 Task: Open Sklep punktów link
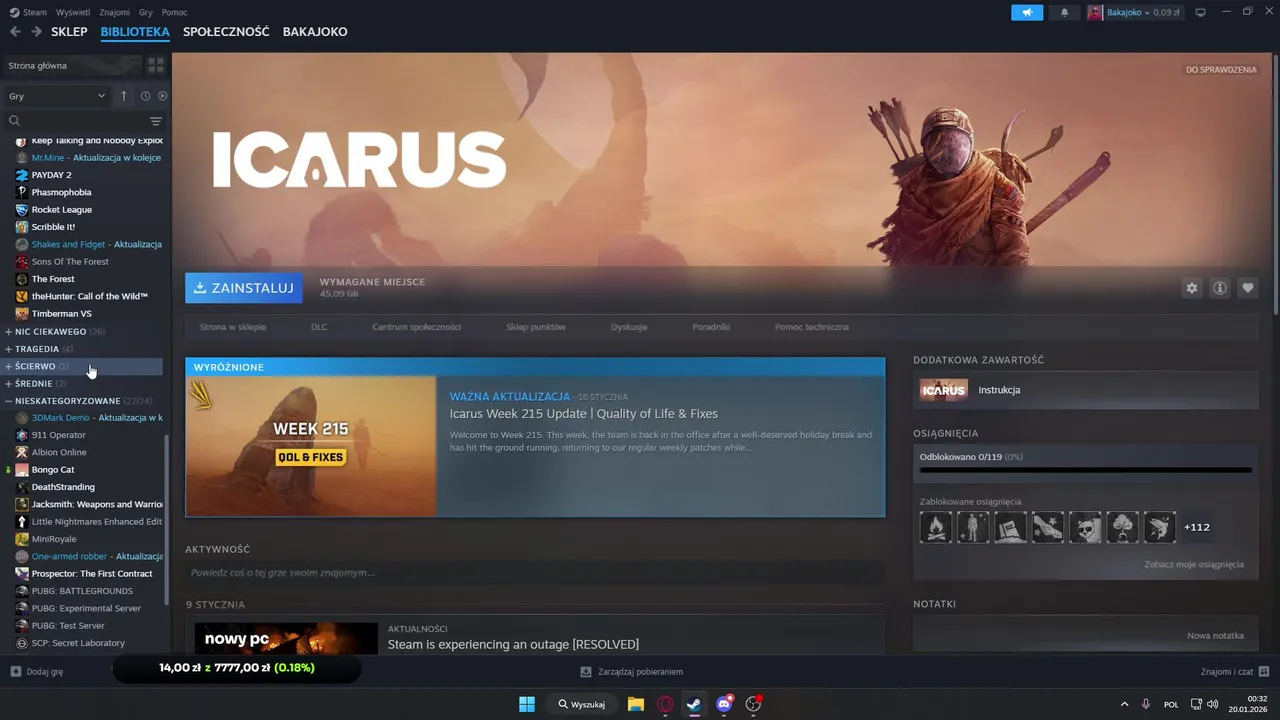click(x=536, y=327)
